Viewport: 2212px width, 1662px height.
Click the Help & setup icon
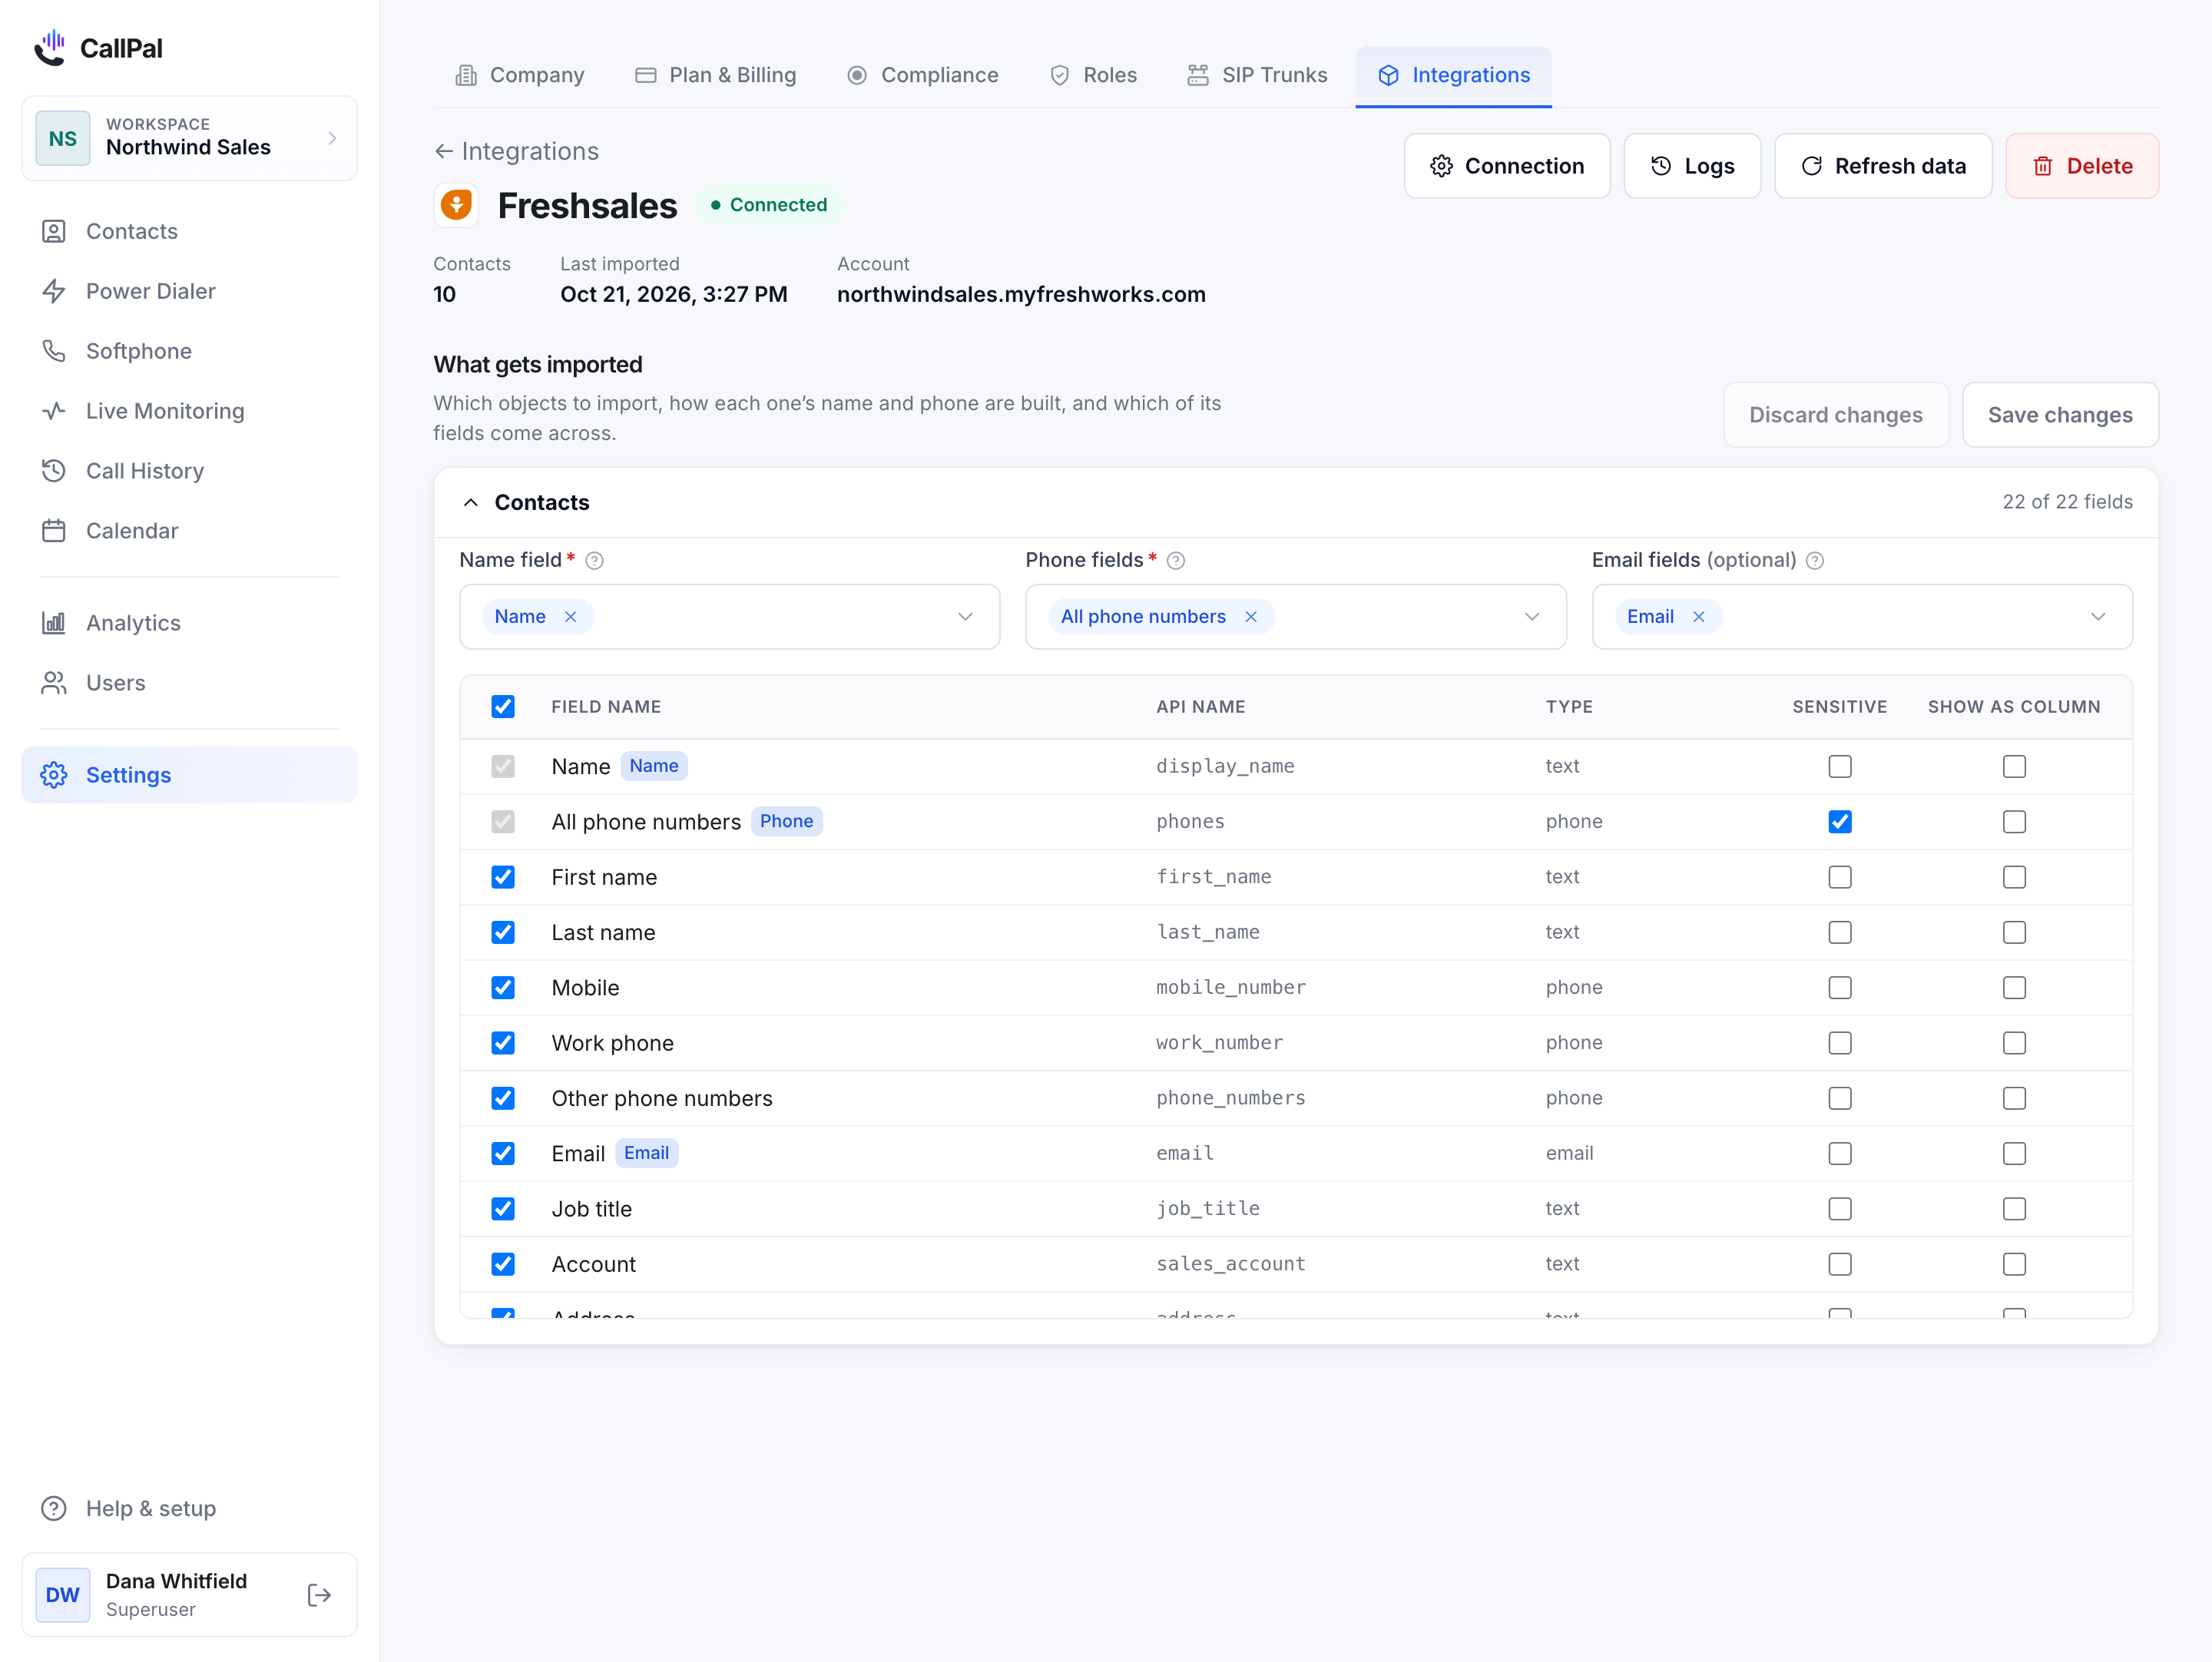[54, 1508]
